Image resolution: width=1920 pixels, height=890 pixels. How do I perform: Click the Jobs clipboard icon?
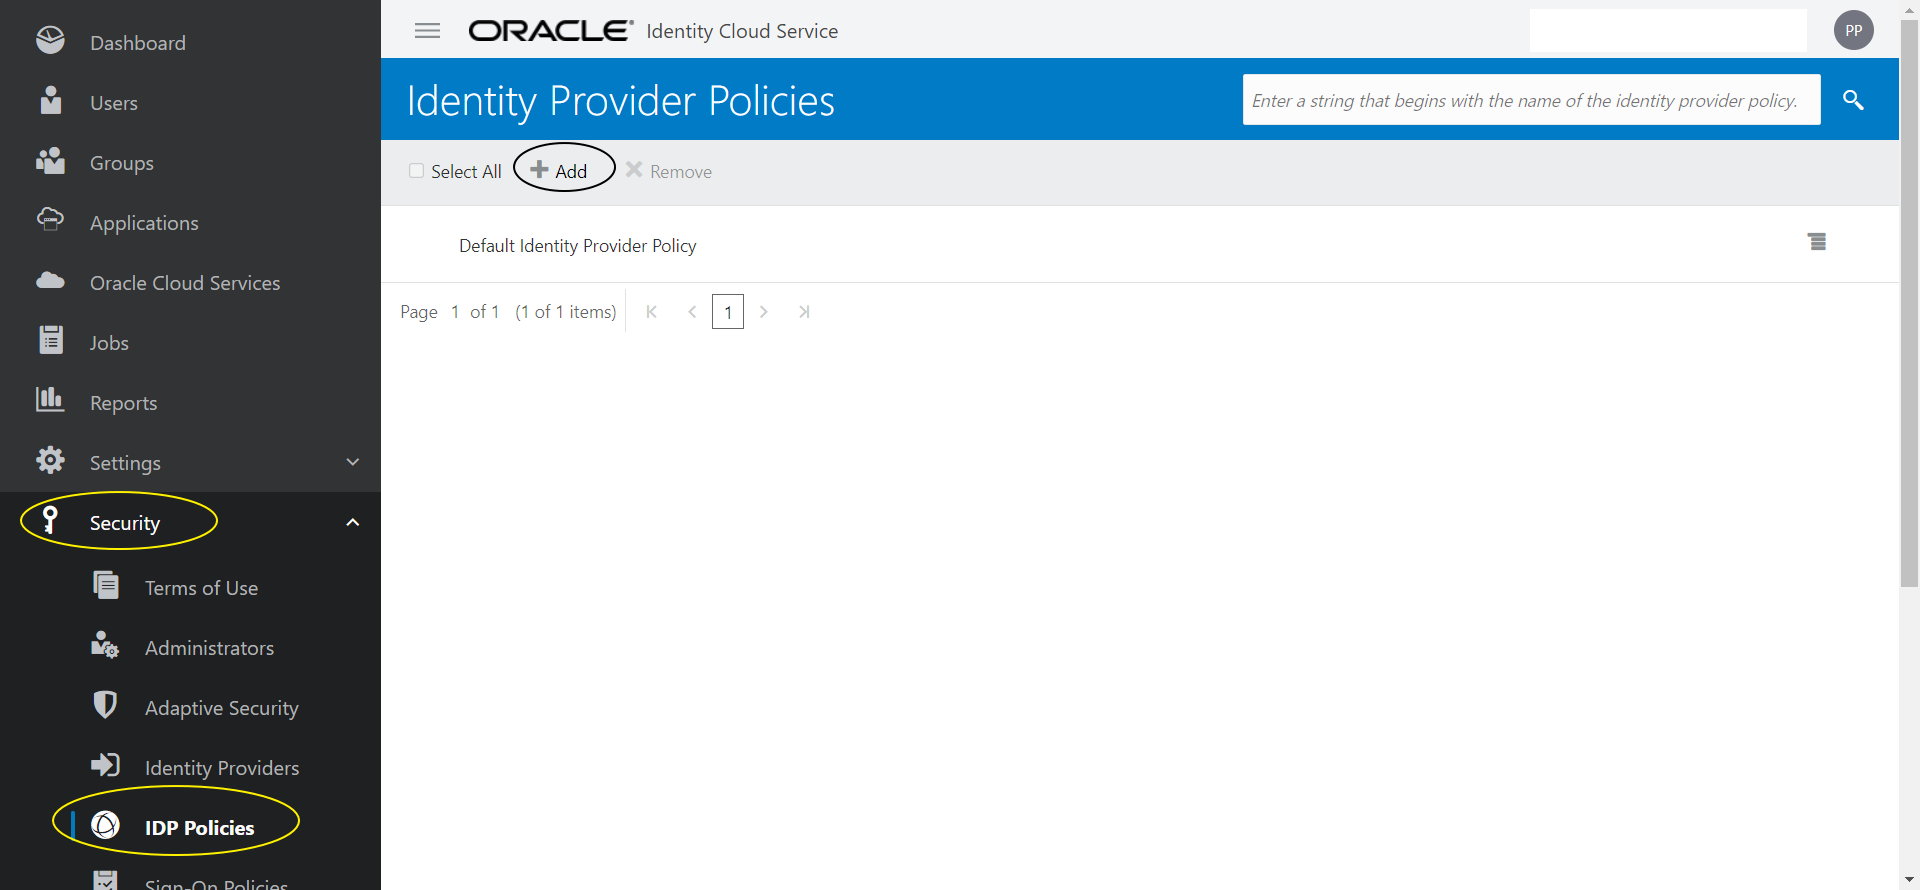(x=51, y=340)
